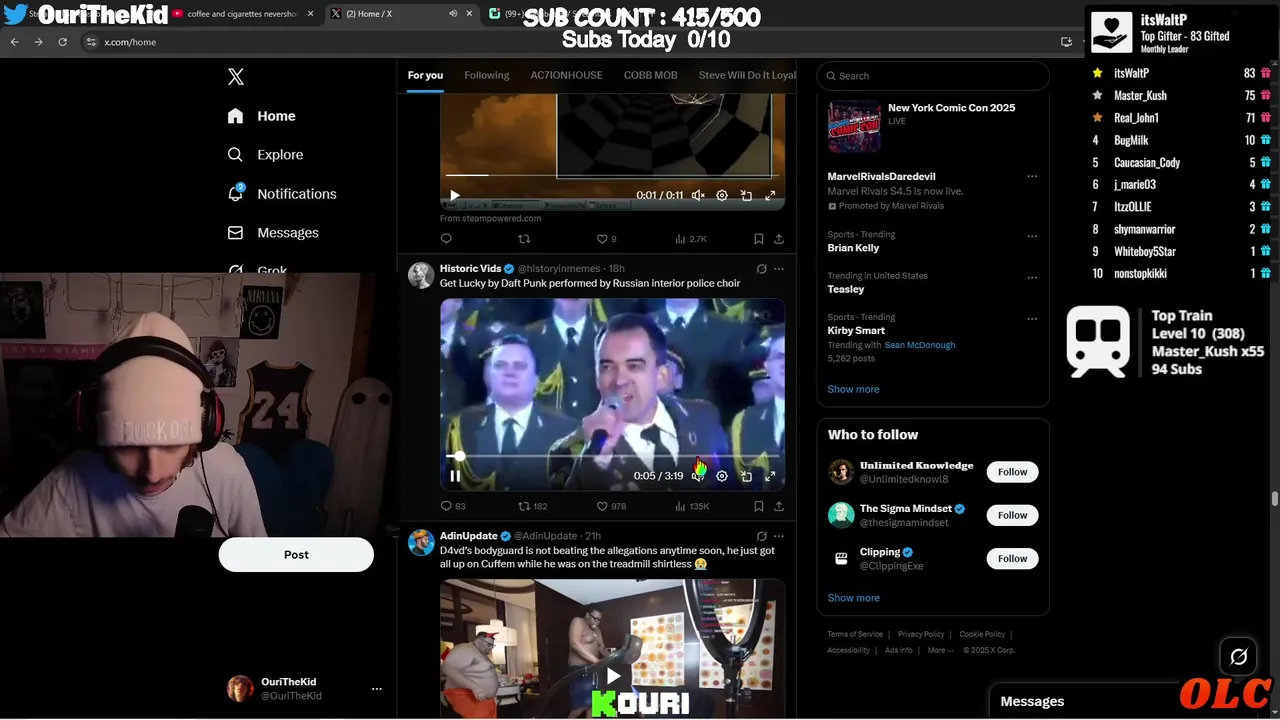Seek on the 0:11 video progress bar

click(611, 175)
